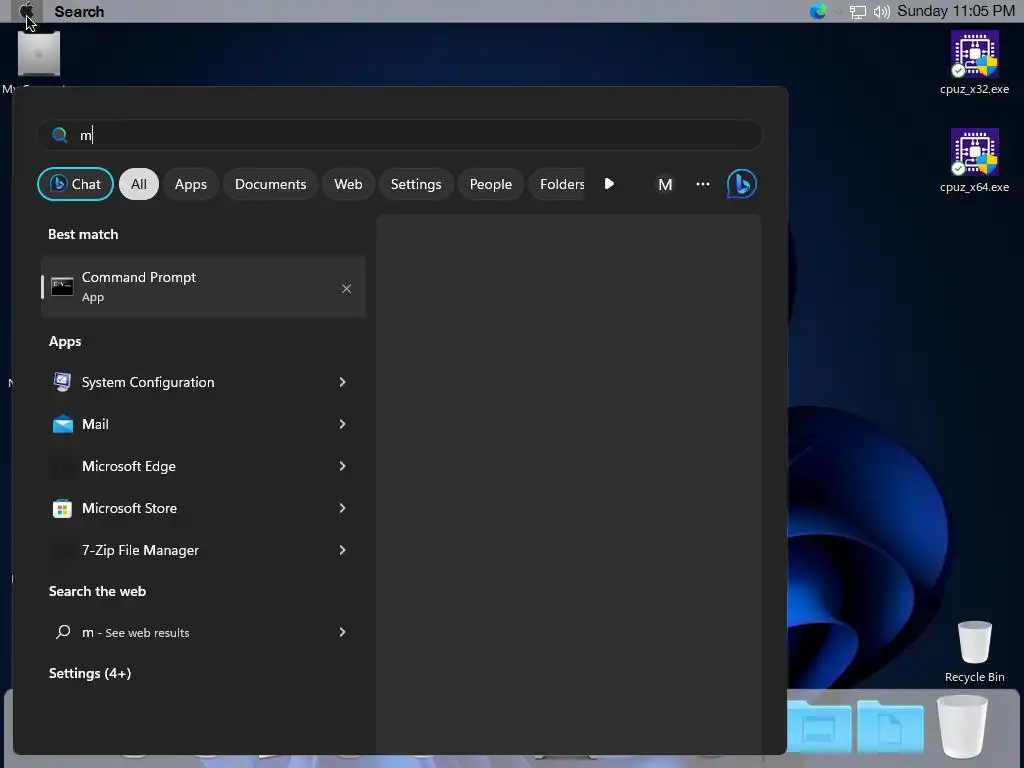Expand the 7-Zip File Manager chevron
Image resolution: width=1024 pixels, height=768 pixels.
click(x=342, y=550)
